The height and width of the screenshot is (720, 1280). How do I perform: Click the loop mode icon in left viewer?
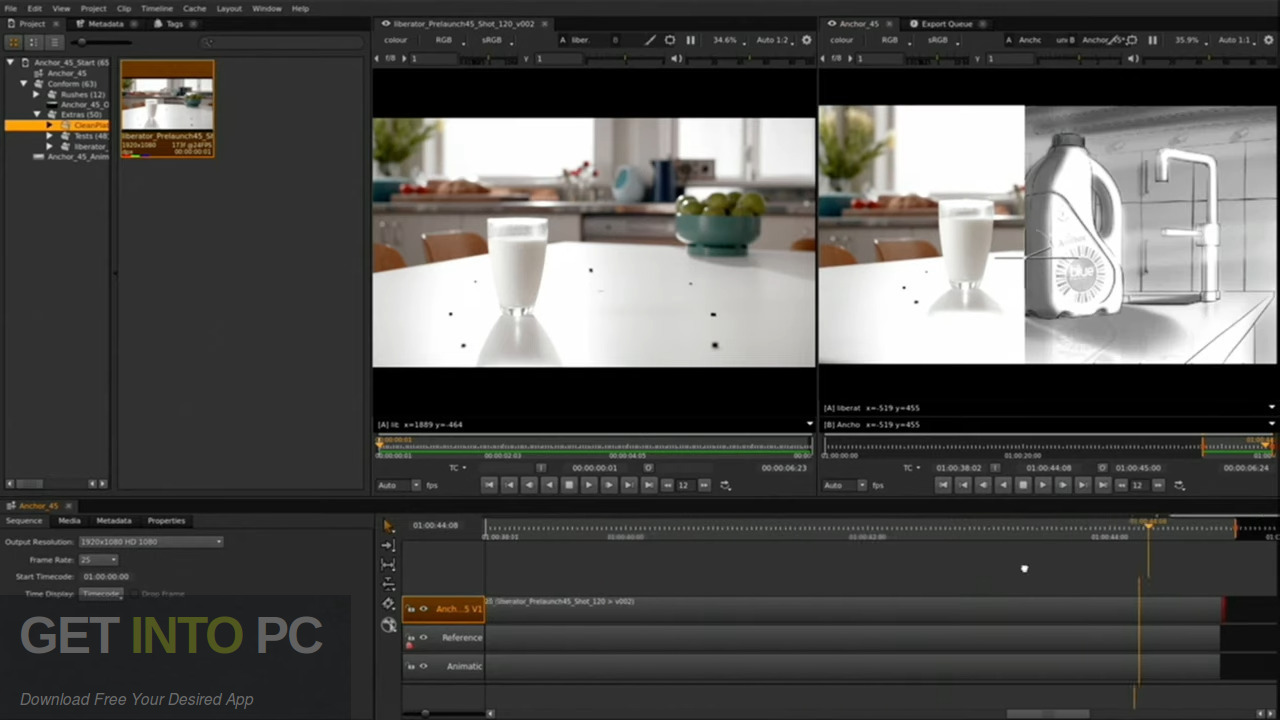point(725,485)
